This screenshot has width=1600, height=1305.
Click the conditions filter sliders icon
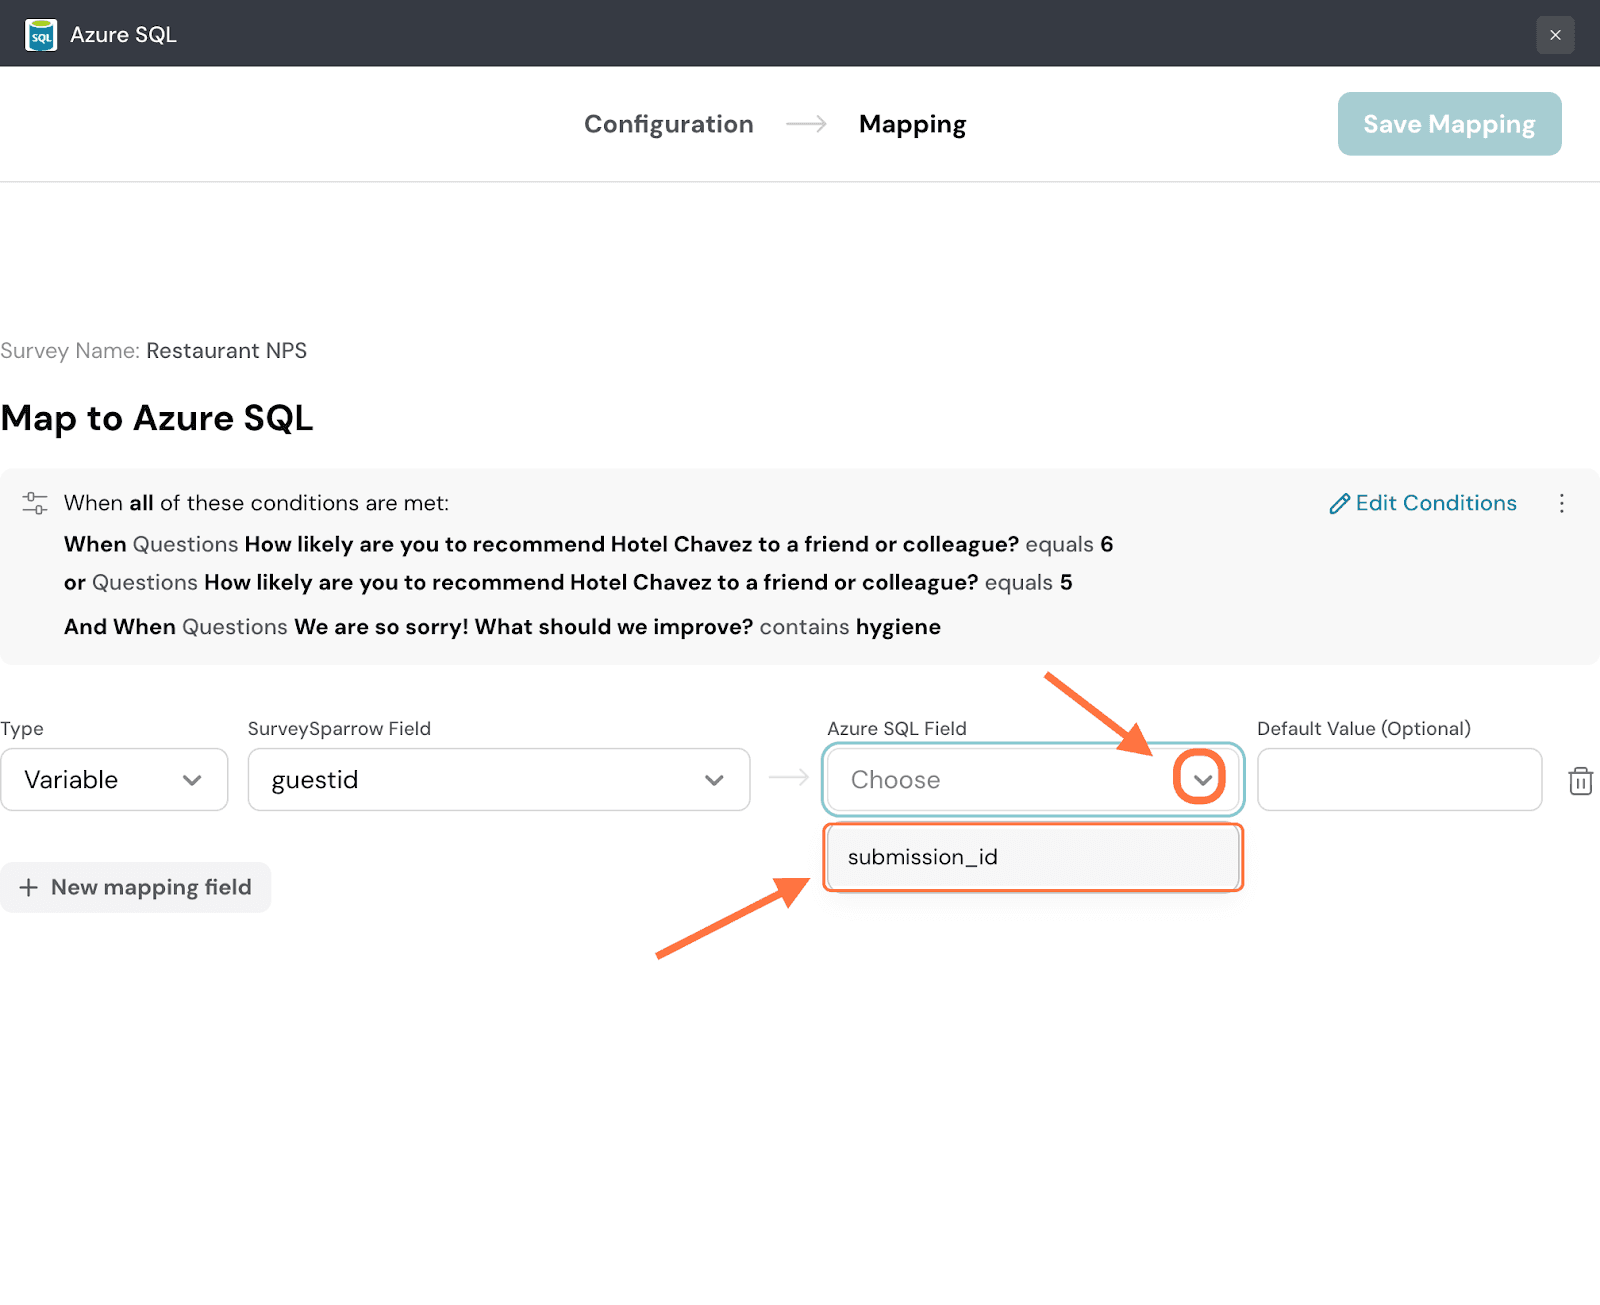click(35, 503)
